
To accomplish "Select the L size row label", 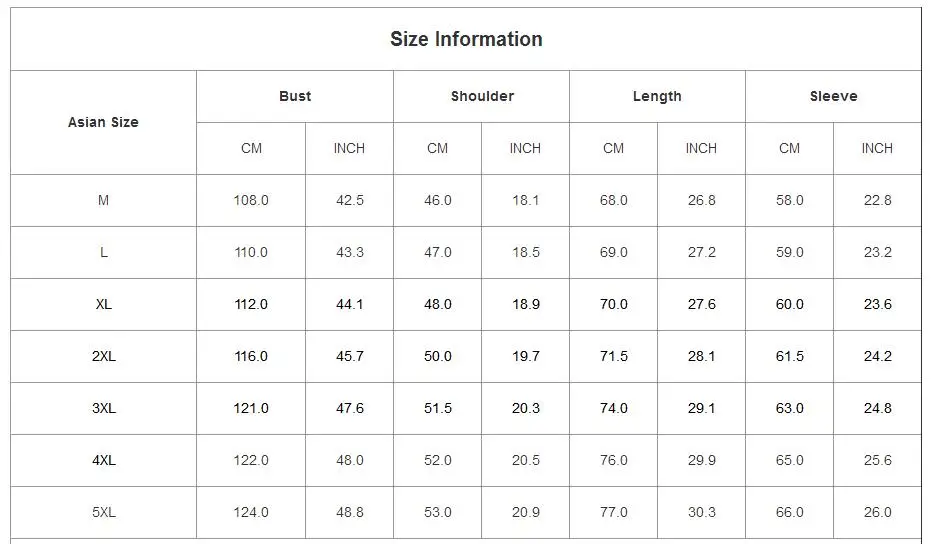I will pos(103,252).
